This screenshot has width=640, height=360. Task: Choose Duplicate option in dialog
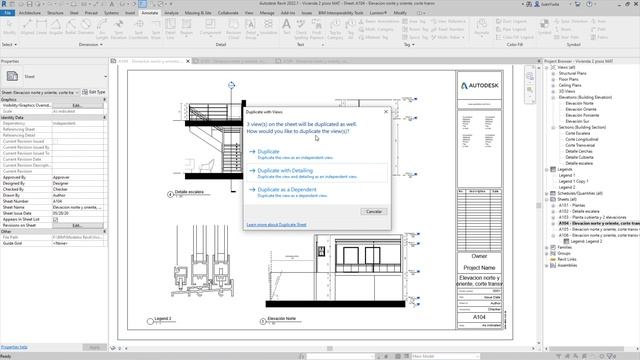(x=317, y=154)
